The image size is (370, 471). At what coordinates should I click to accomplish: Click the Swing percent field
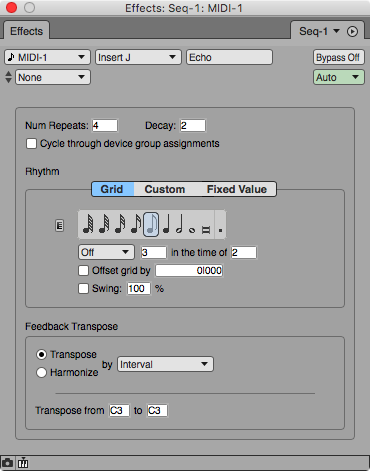(x=138, y=288)
